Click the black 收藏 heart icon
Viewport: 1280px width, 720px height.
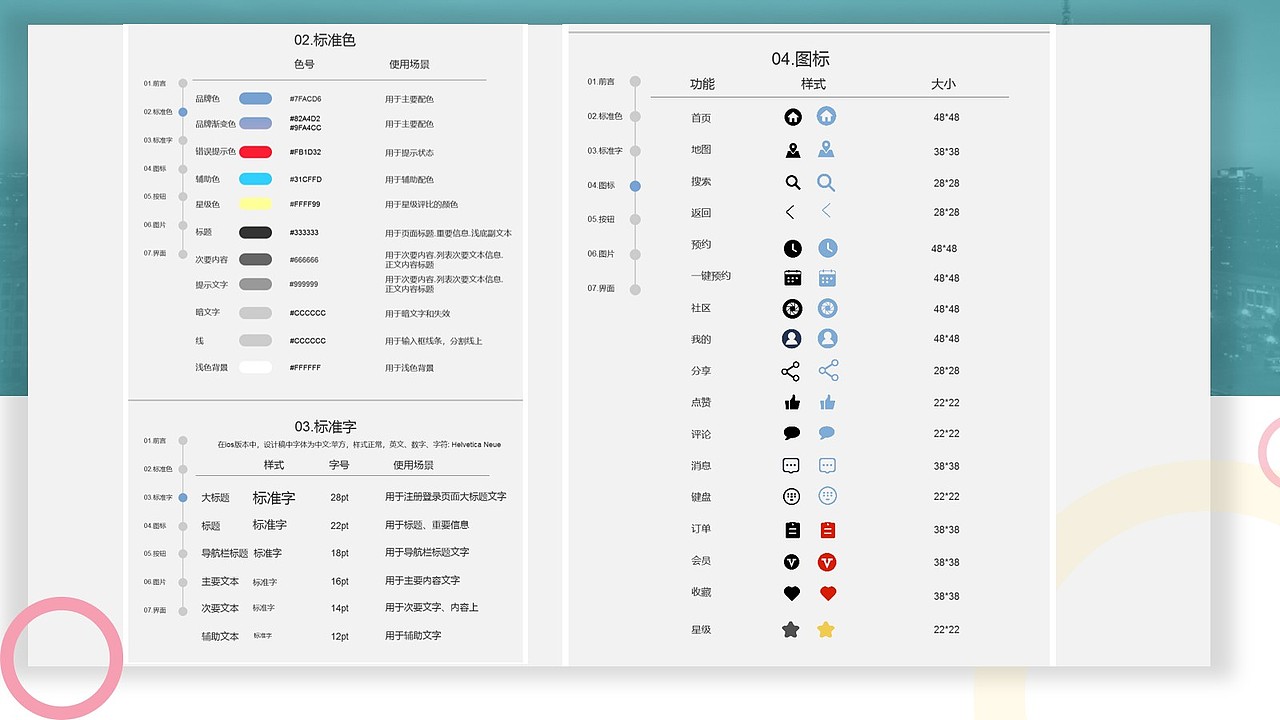click(792, 594)
